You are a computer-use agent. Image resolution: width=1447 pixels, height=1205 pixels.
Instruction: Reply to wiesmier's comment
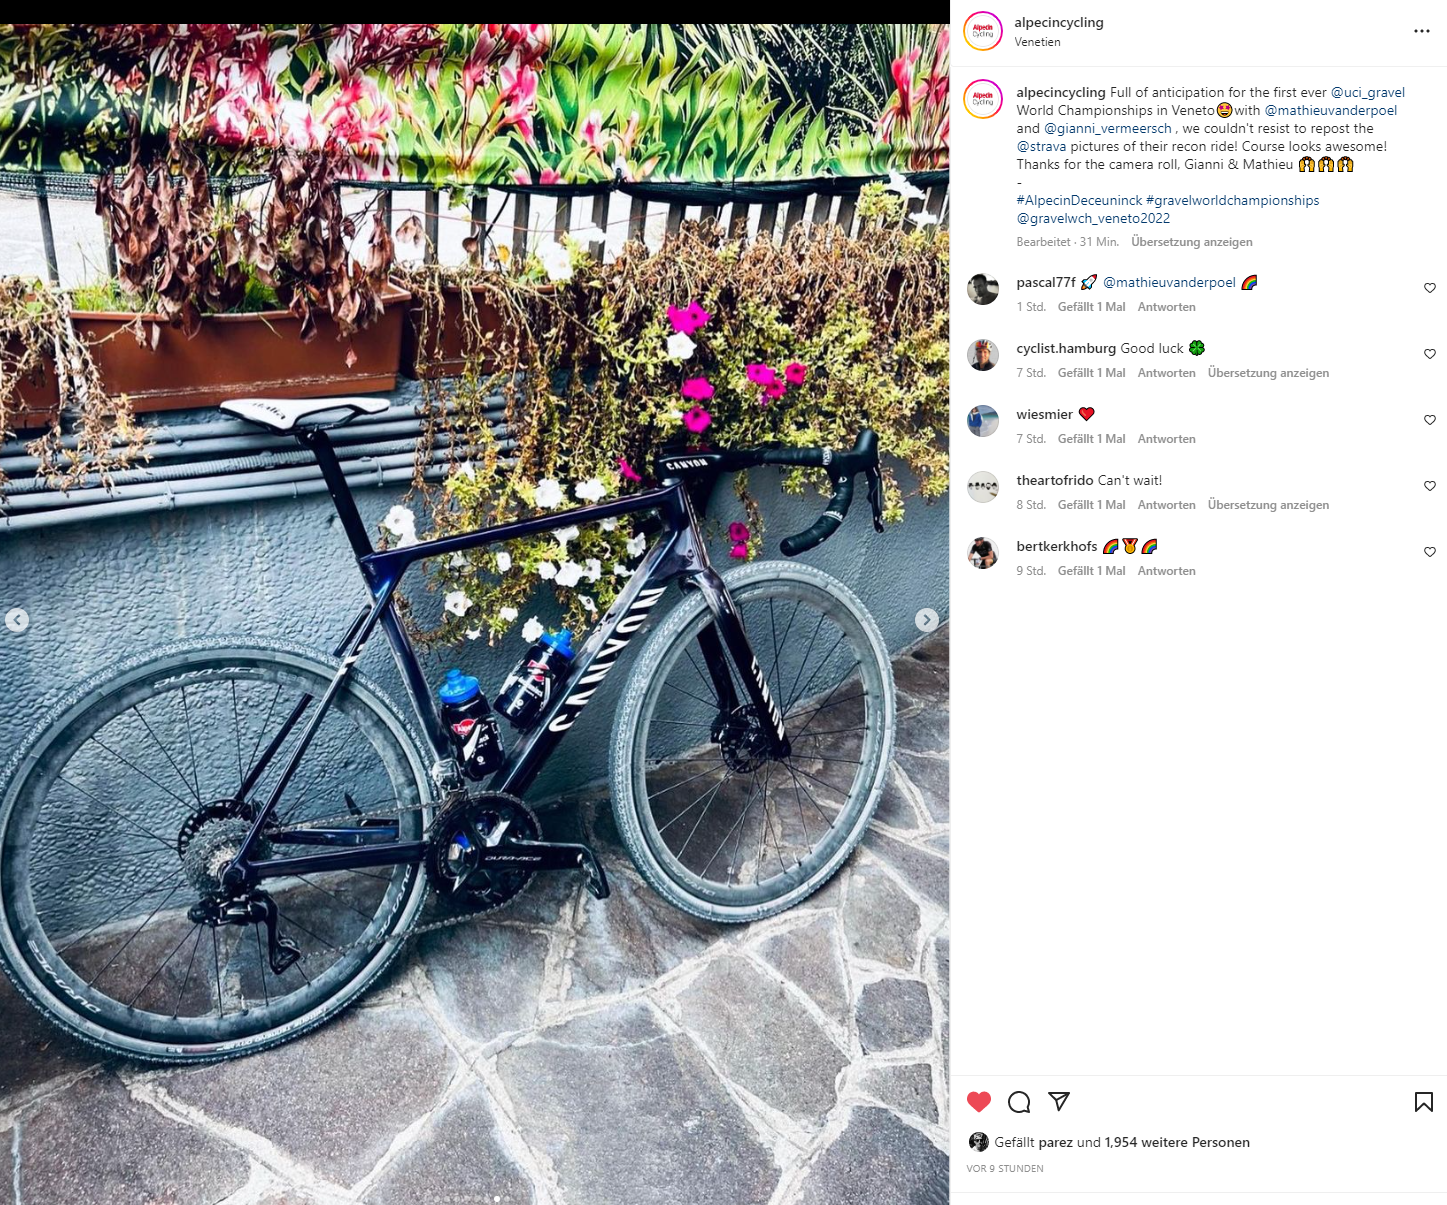[x=1166, y=439]
